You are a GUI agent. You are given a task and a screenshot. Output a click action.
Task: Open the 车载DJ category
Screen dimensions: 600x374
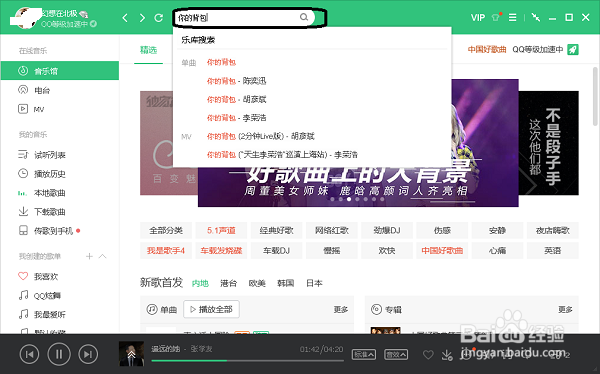[x=276, y=251]
